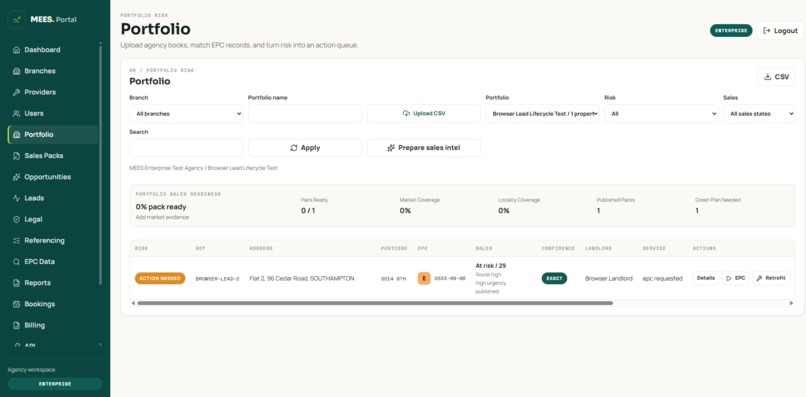Screen dimensions: 806x397
Task: Click the refresh icon on Apply button
Action: point(294,148)
